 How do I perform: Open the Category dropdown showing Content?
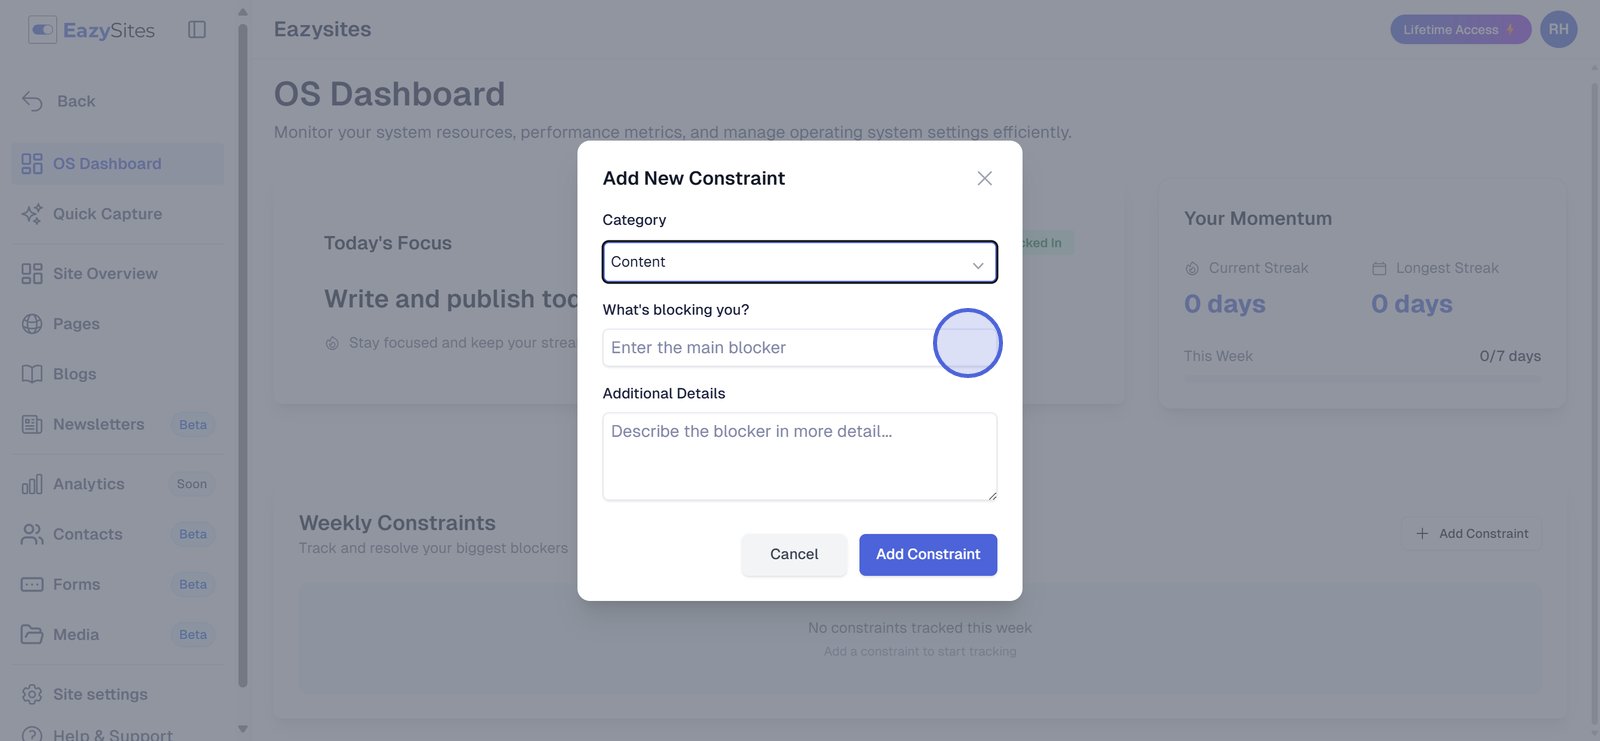click(799, 262)
